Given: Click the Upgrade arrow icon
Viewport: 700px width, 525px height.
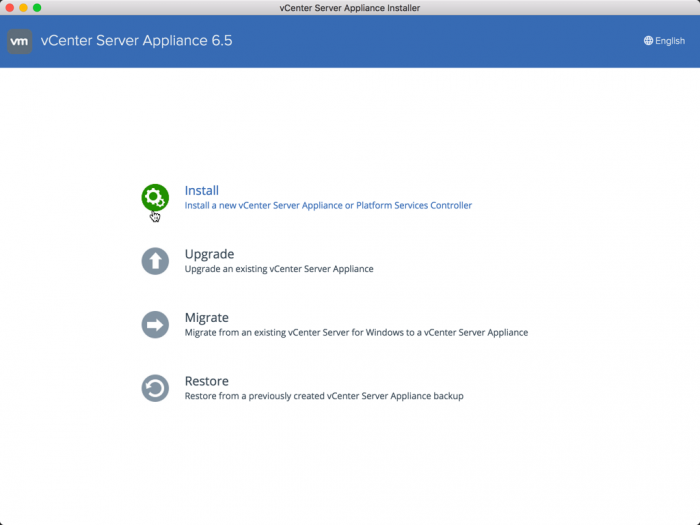Looking at the screenshot, I should pyautogui.click(x=155, y=261).
